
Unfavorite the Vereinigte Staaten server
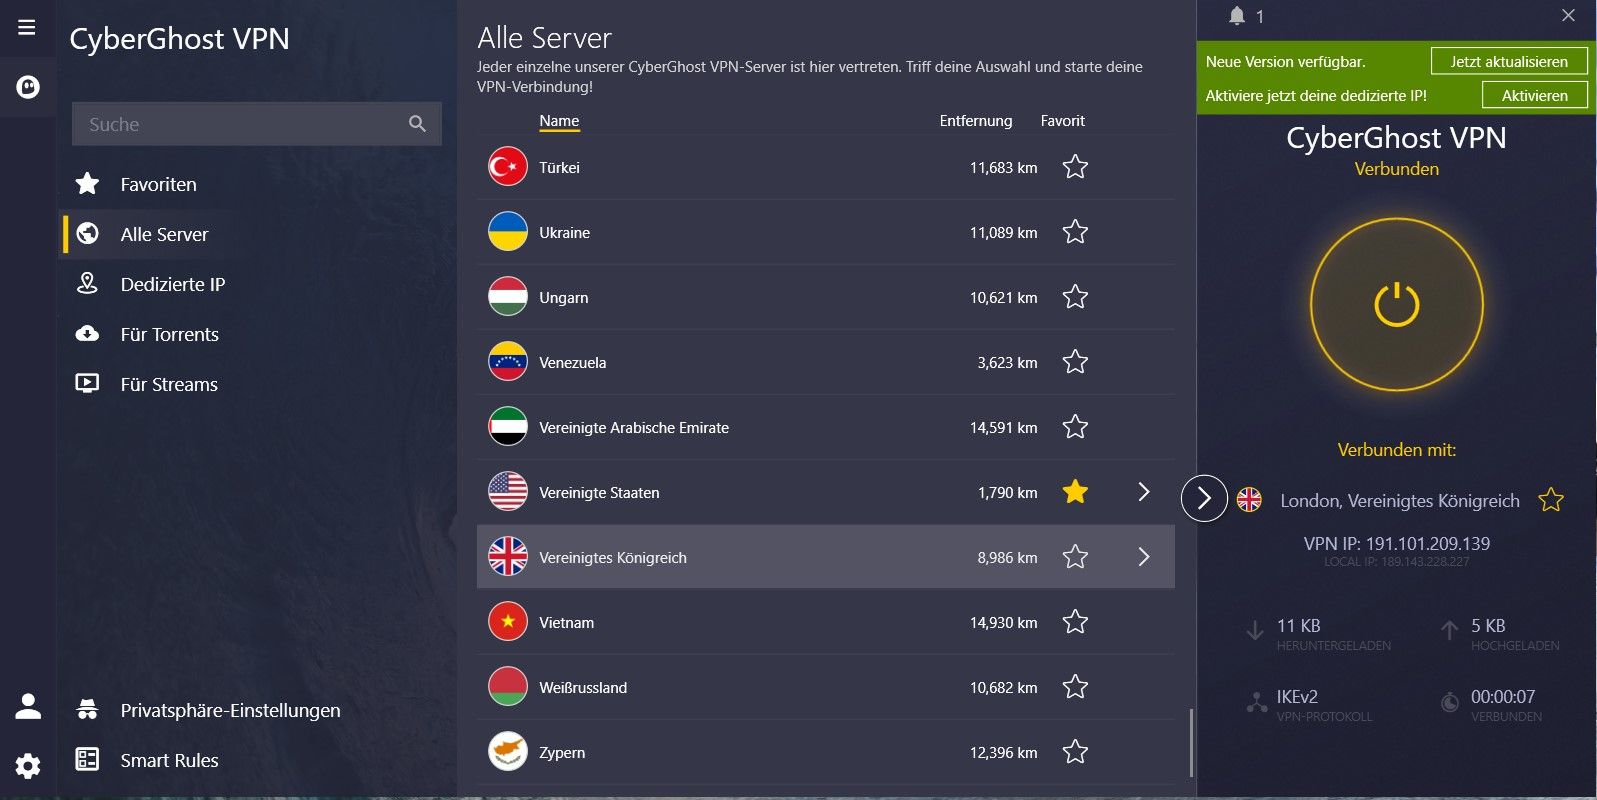[x=1075, y=492]
